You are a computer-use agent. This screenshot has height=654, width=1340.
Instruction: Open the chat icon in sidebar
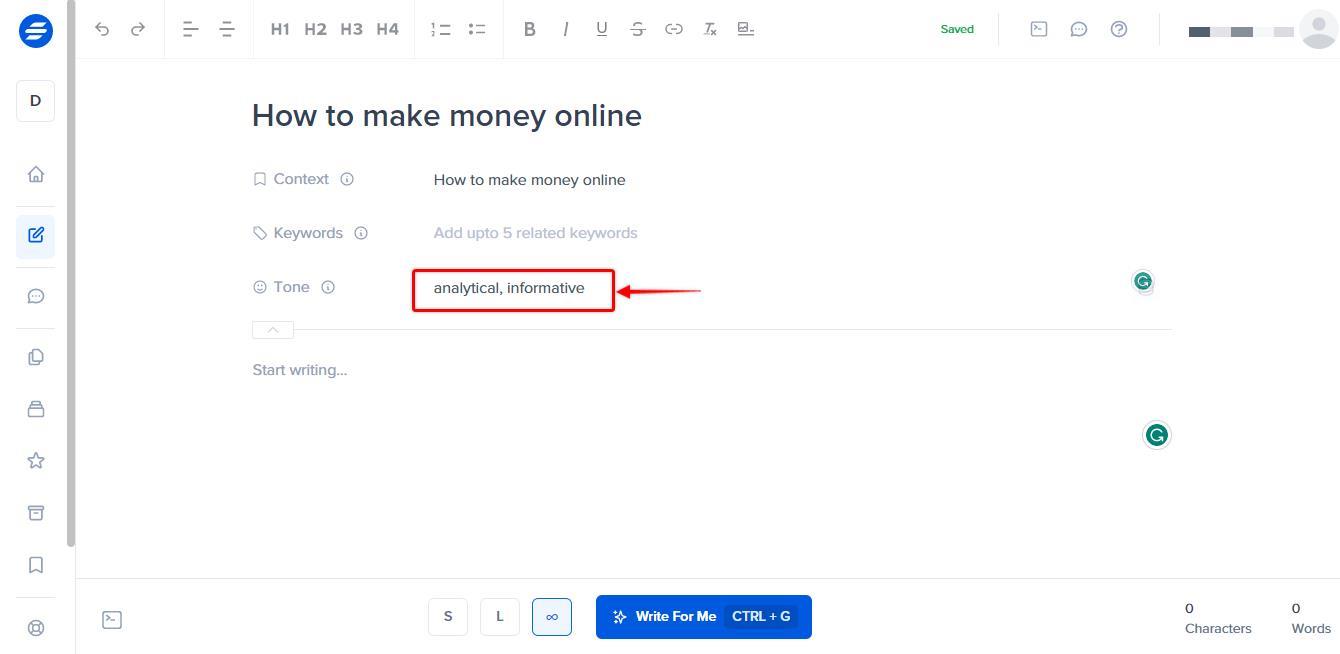36,296
